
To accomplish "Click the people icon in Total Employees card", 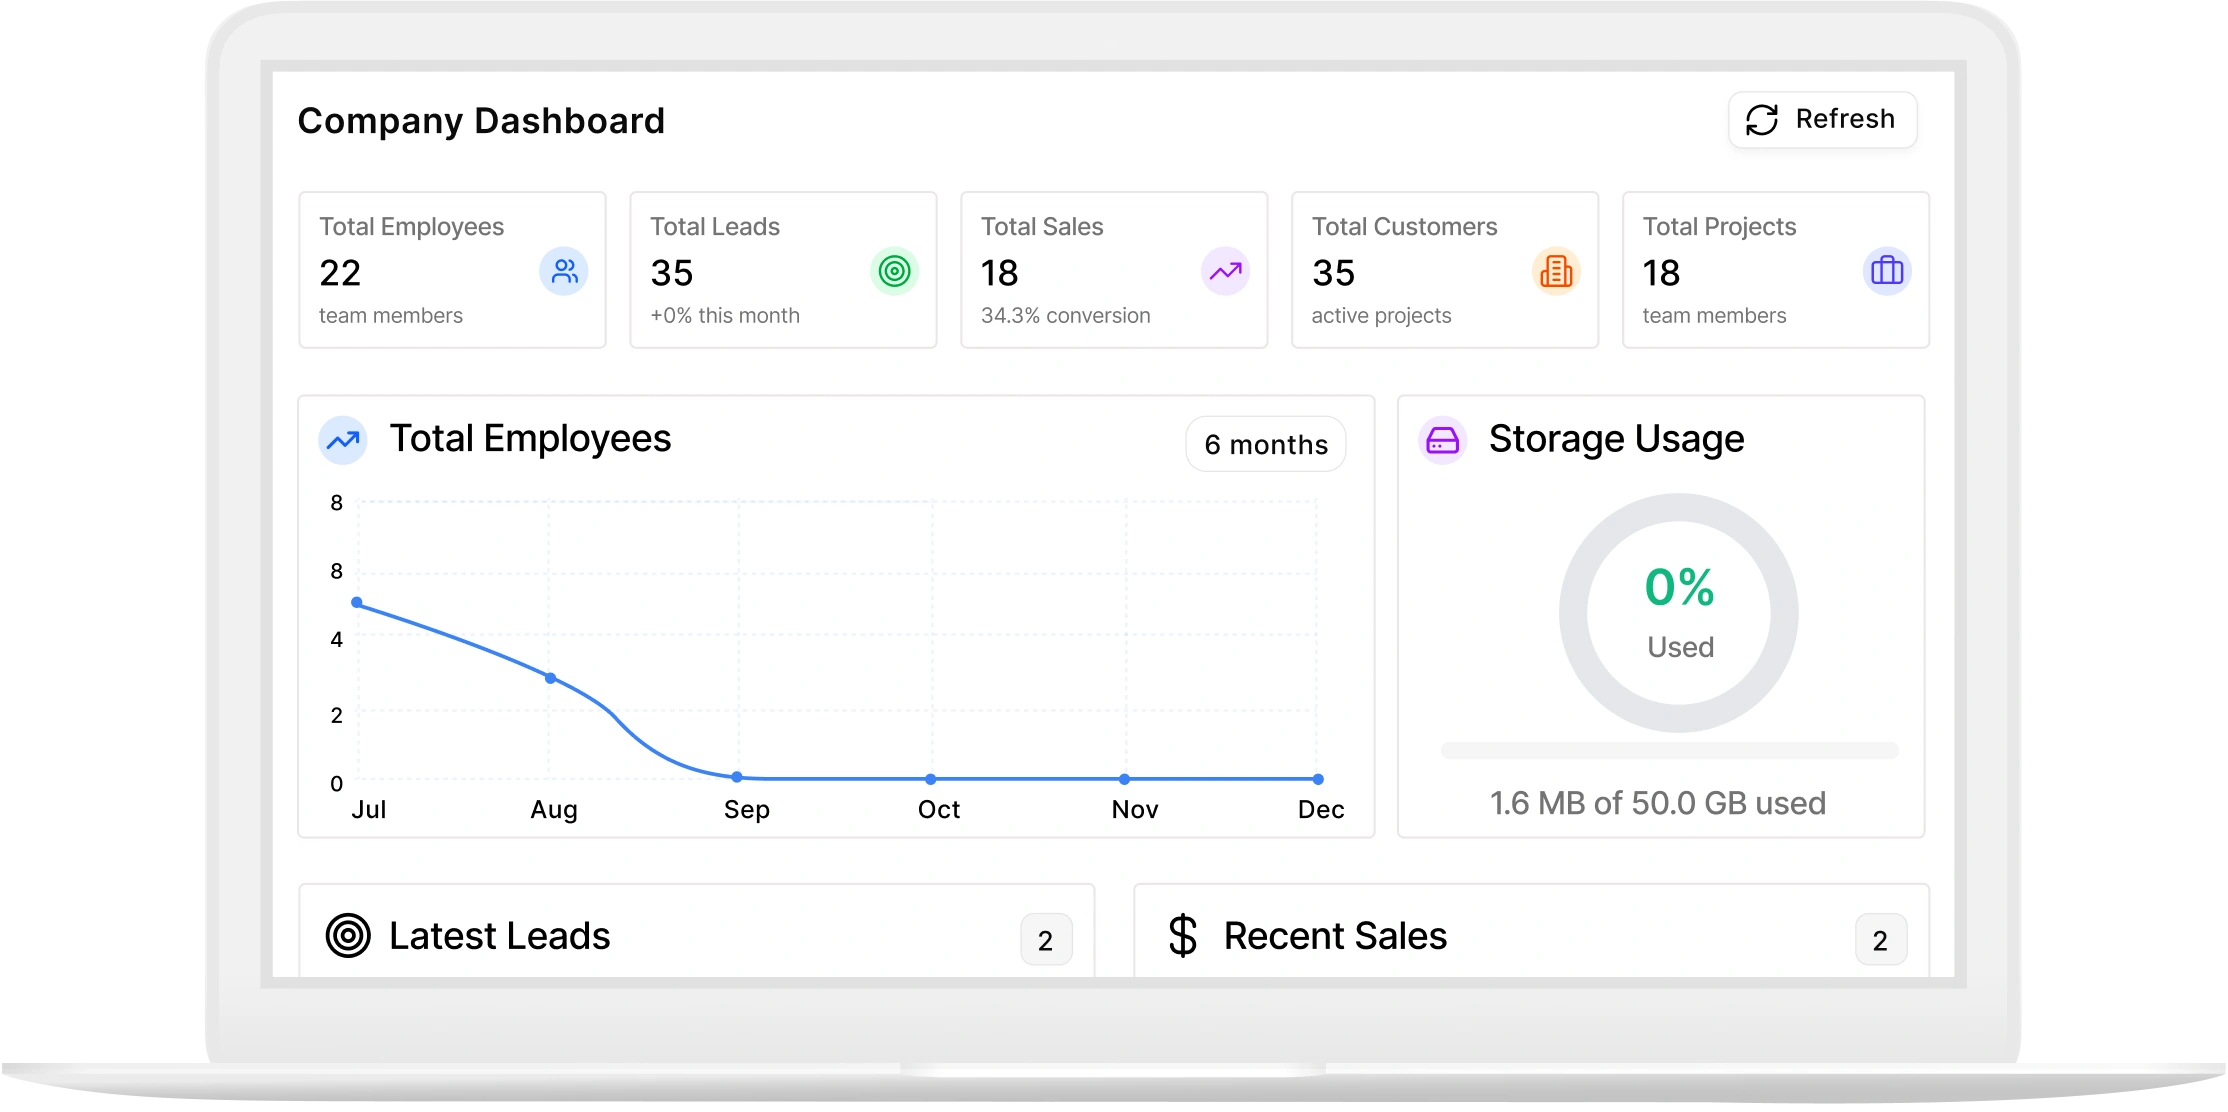I will [564, 272].
